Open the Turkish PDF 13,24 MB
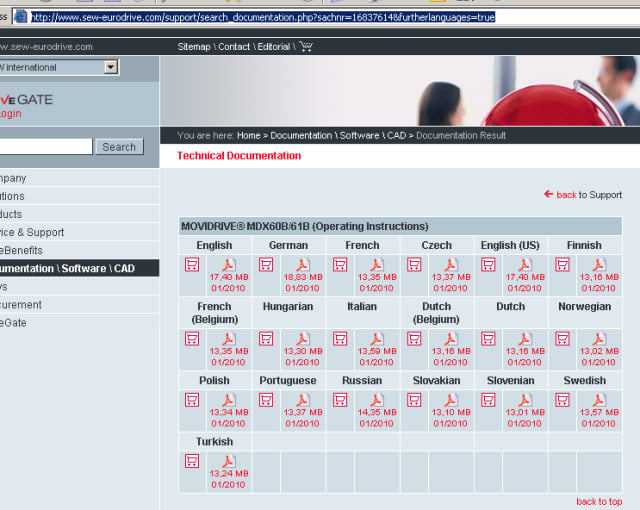640x510 pixels. pos(229,461)
